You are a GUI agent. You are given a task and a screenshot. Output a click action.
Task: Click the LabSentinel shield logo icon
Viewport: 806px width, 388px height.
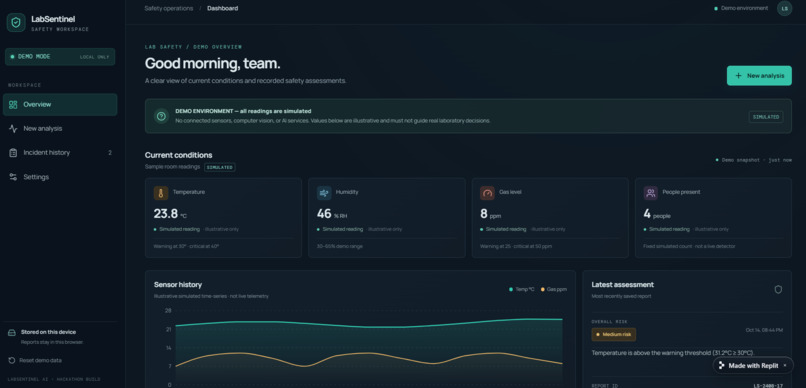[x=16, y=23]
